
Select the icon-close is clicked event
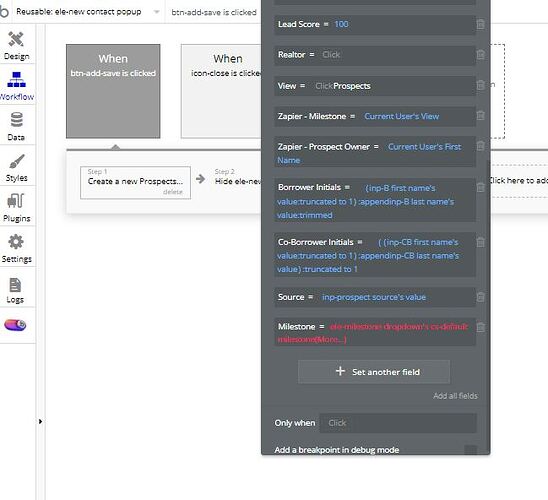(x=221, y=91)
